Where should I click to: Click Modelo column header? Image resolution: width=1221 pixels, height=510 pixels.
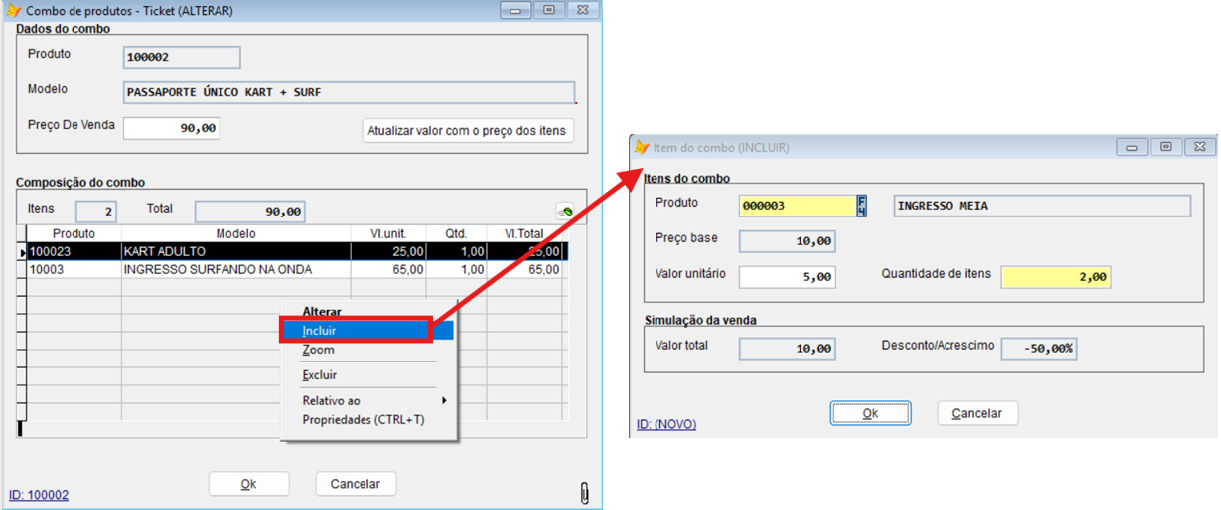pyautogui.click(x=236, y=233)
